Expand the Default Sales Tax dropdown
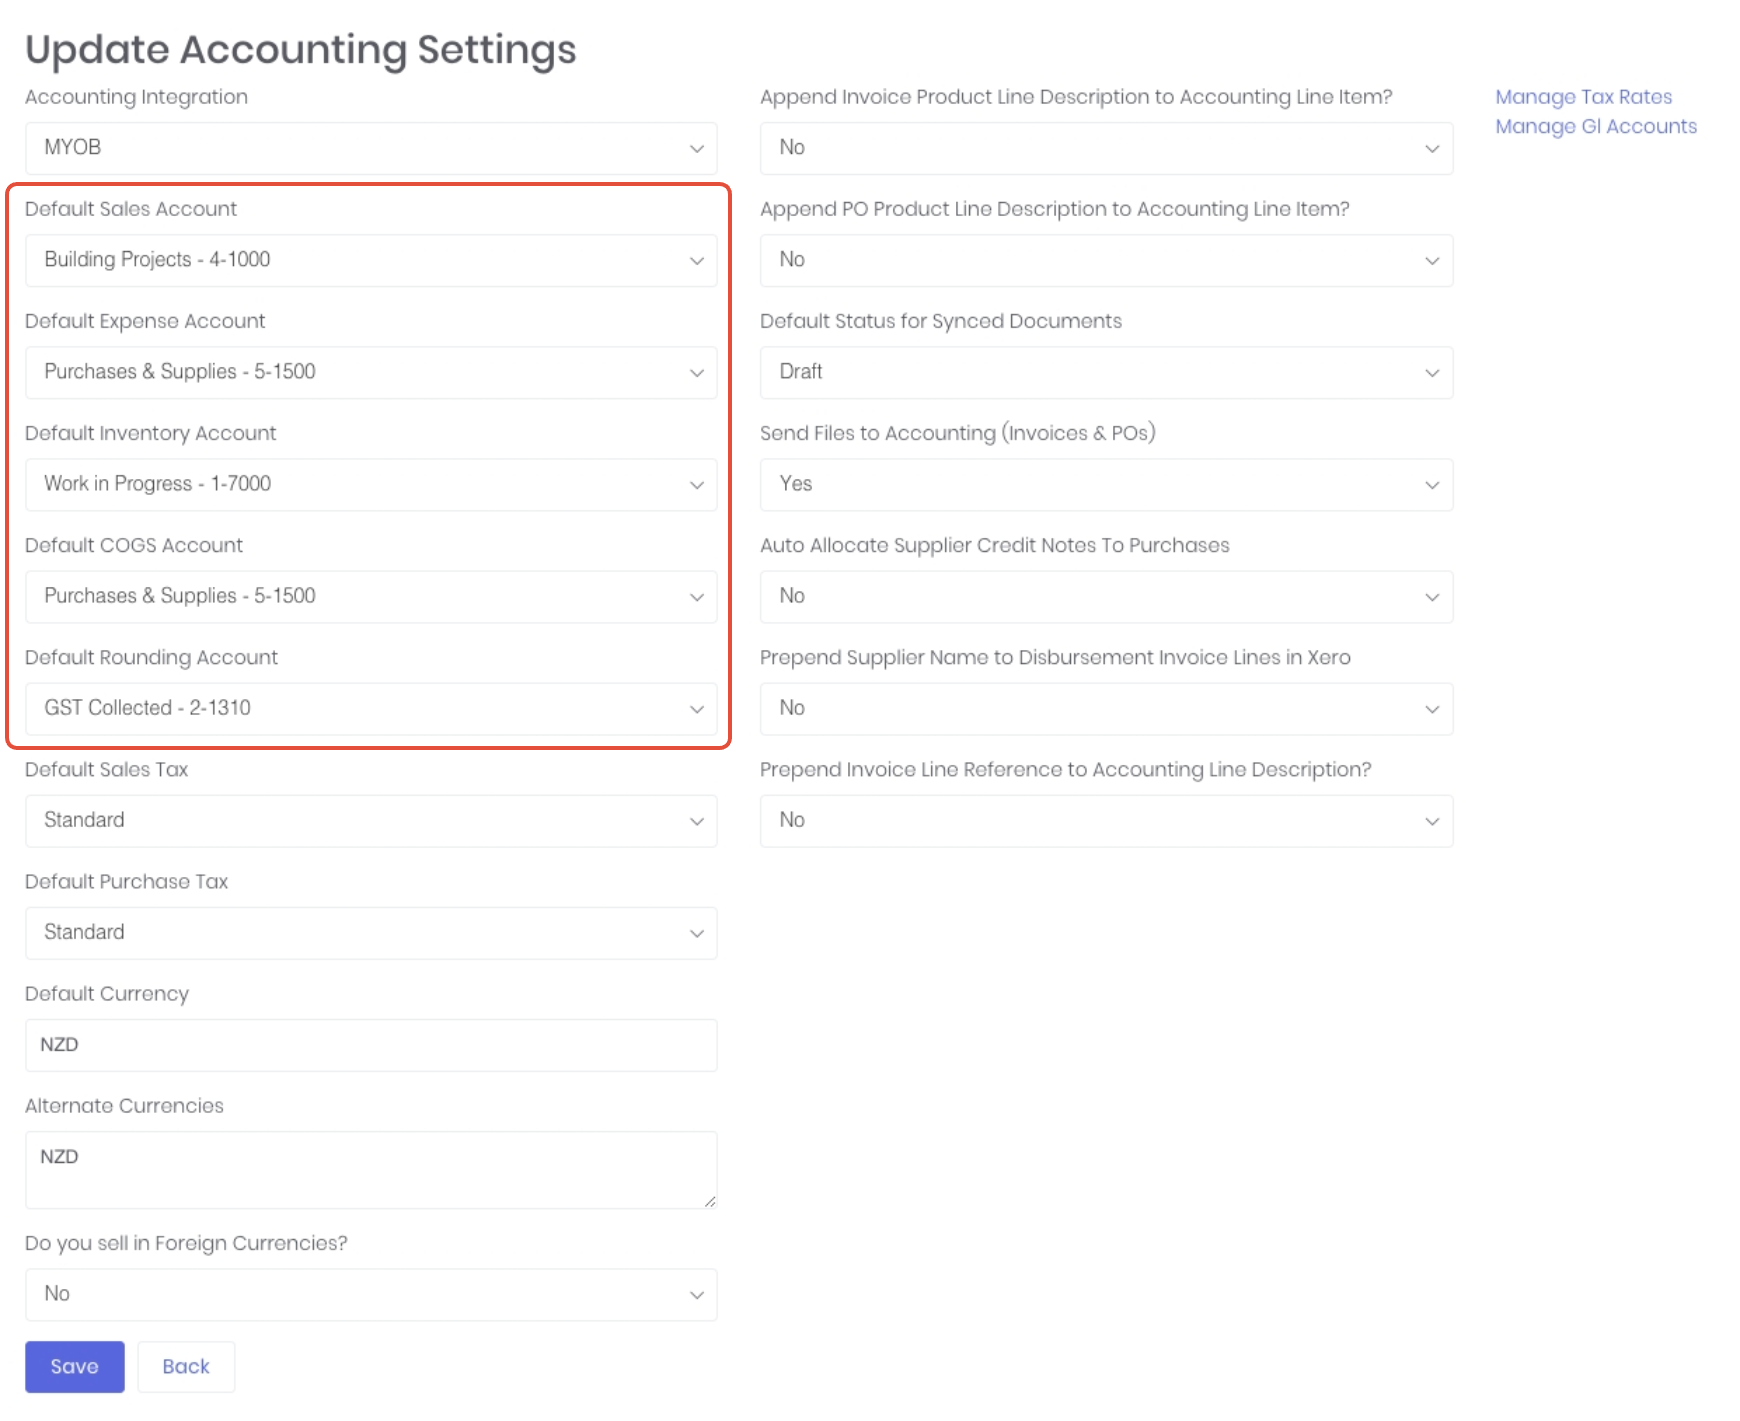The image size is (1740, 1421). tap(371, 820)
